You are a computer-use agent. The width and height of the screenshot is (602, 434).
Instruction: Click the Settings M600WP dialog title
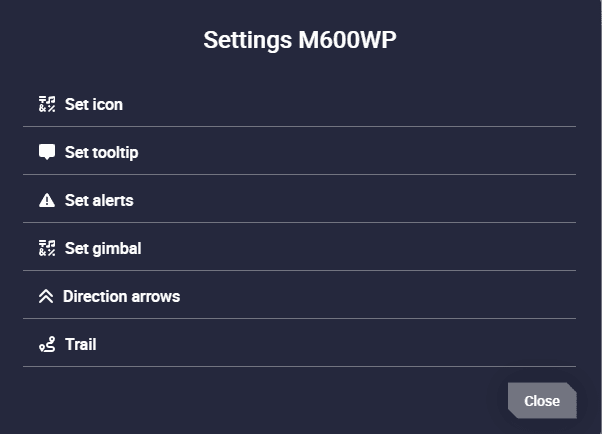[x=299, y=40]
